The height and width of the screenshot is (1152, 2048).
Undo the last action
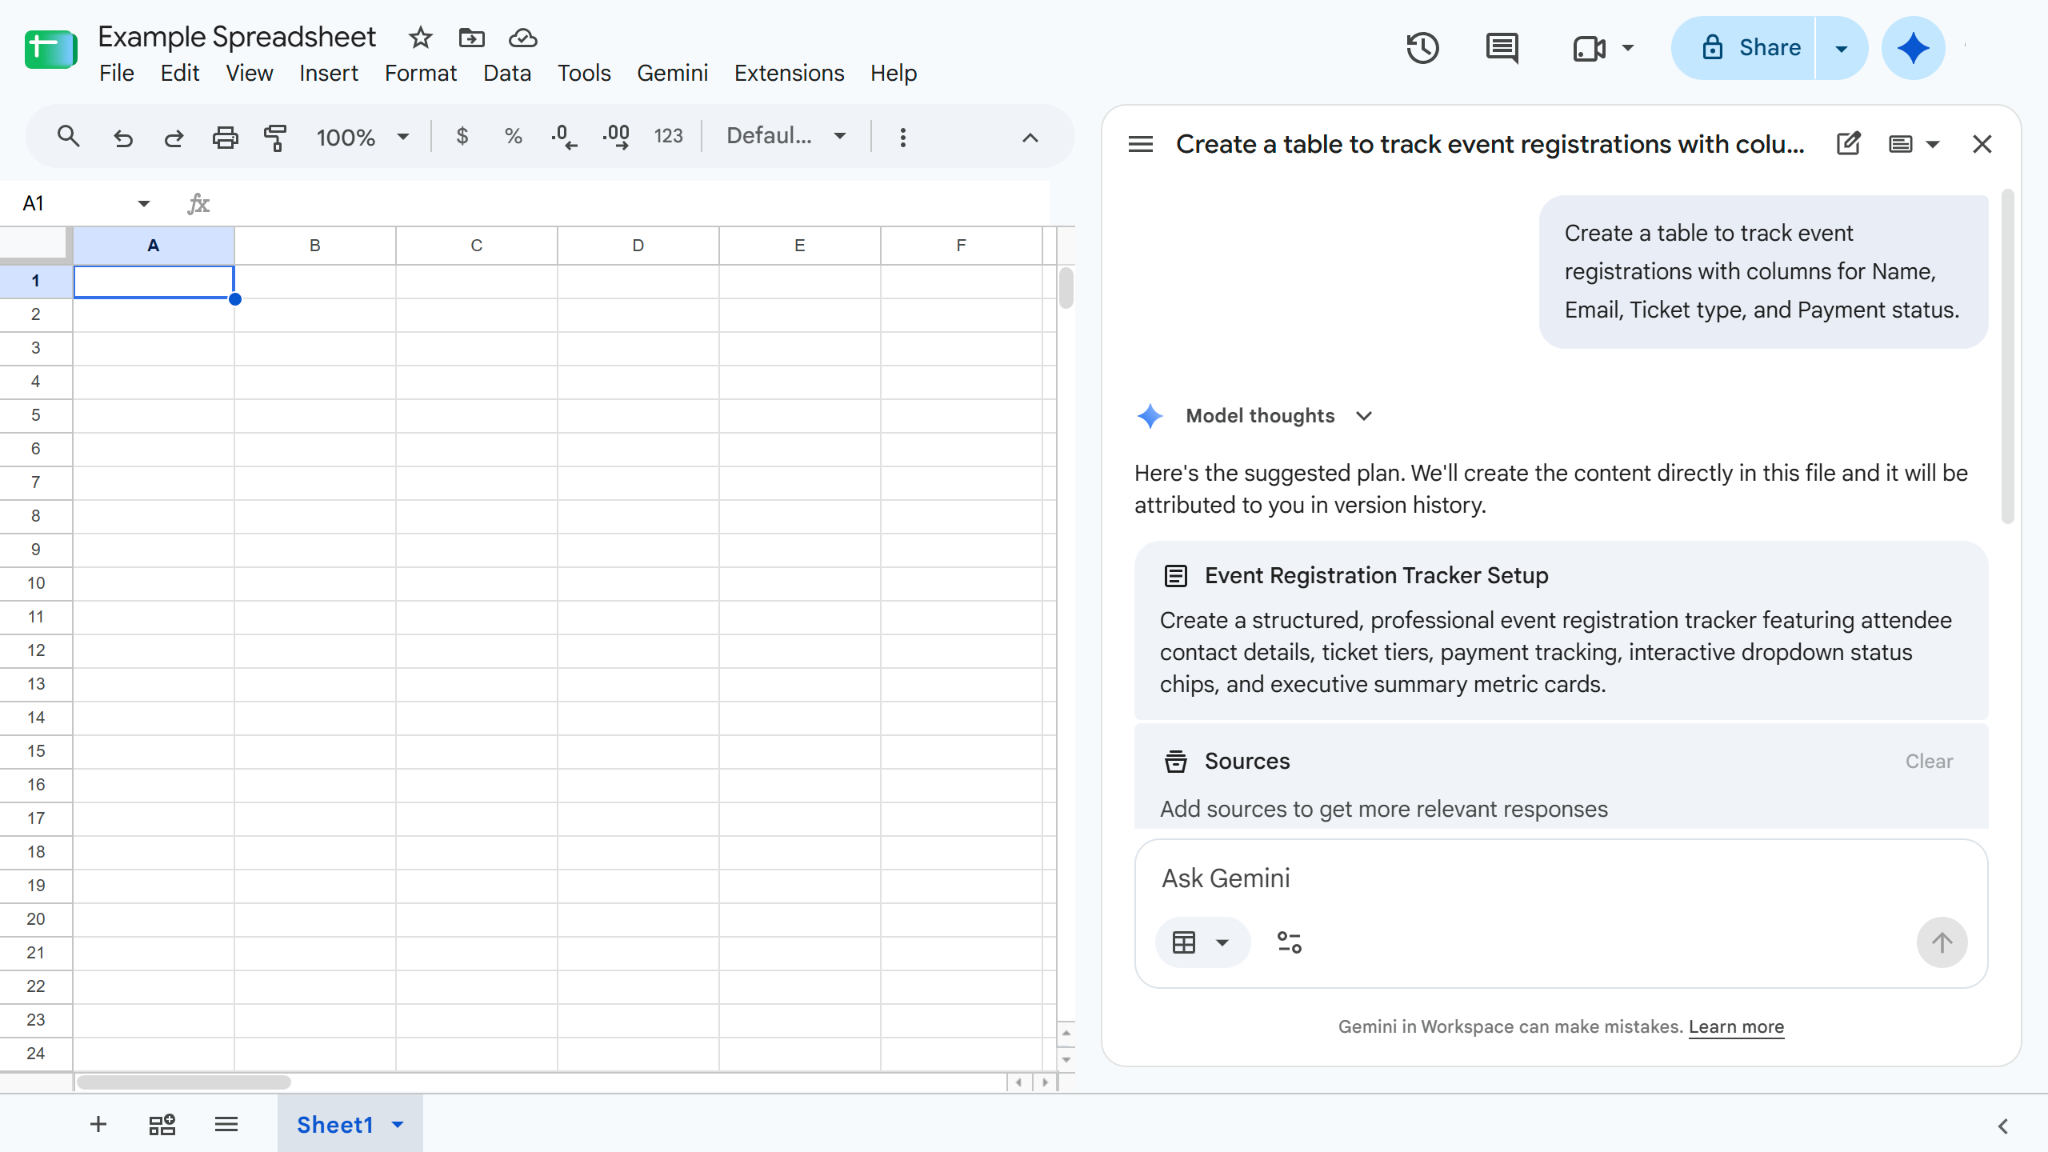tap(123, 137)
